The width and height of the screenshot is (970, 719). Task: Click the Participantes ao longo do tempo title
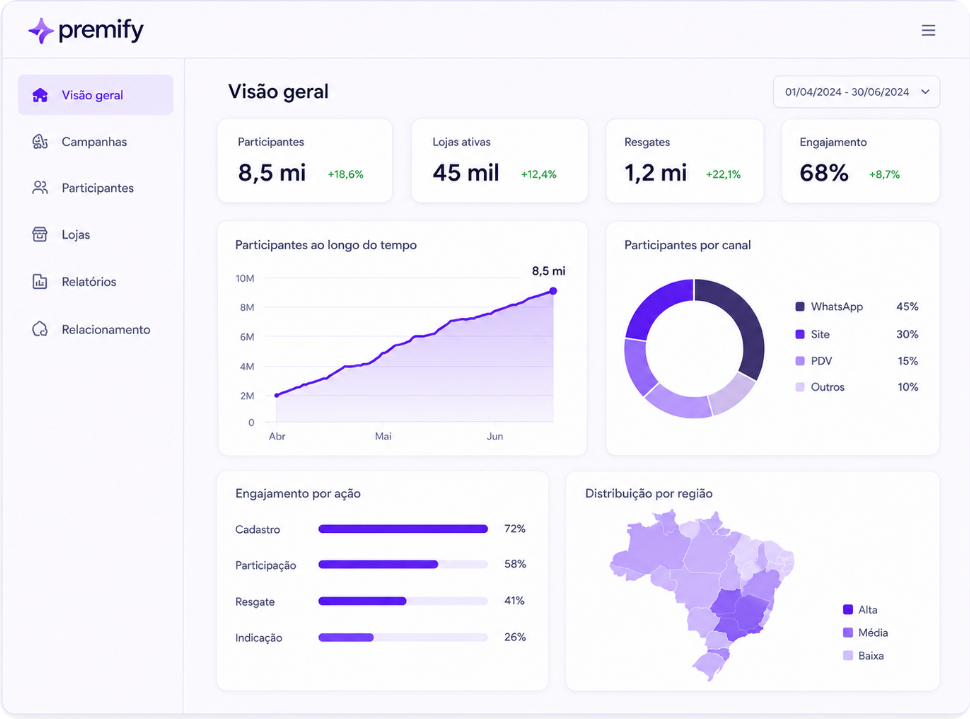click(326, 245)
